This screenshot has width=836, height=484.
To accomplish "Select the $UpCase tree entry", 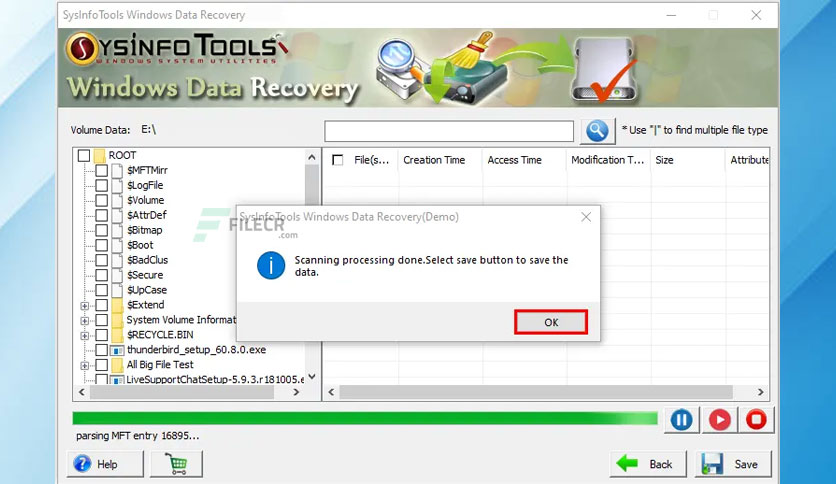I will 147,290.
